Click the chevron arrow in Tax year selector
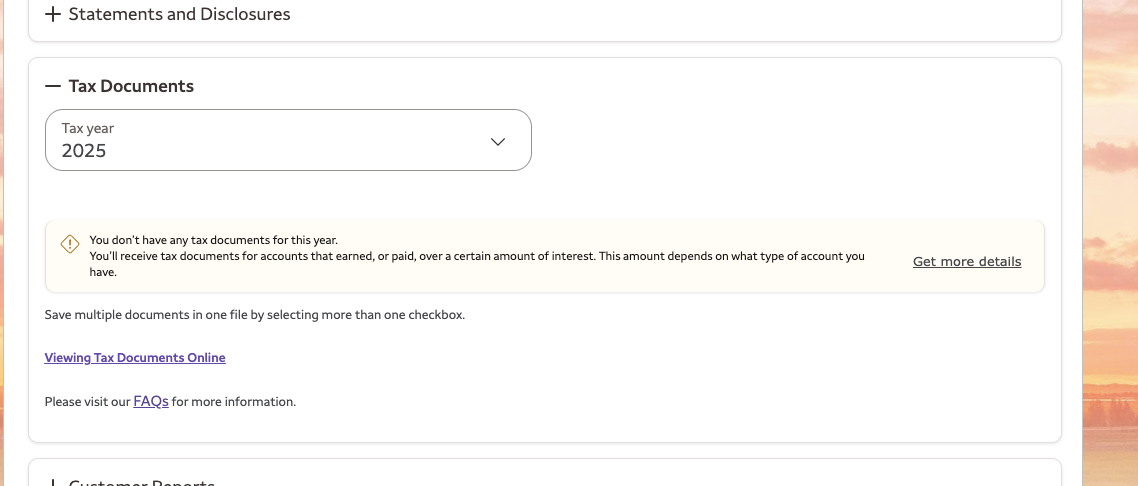1138x486 pixels. (x=498, y=141)
